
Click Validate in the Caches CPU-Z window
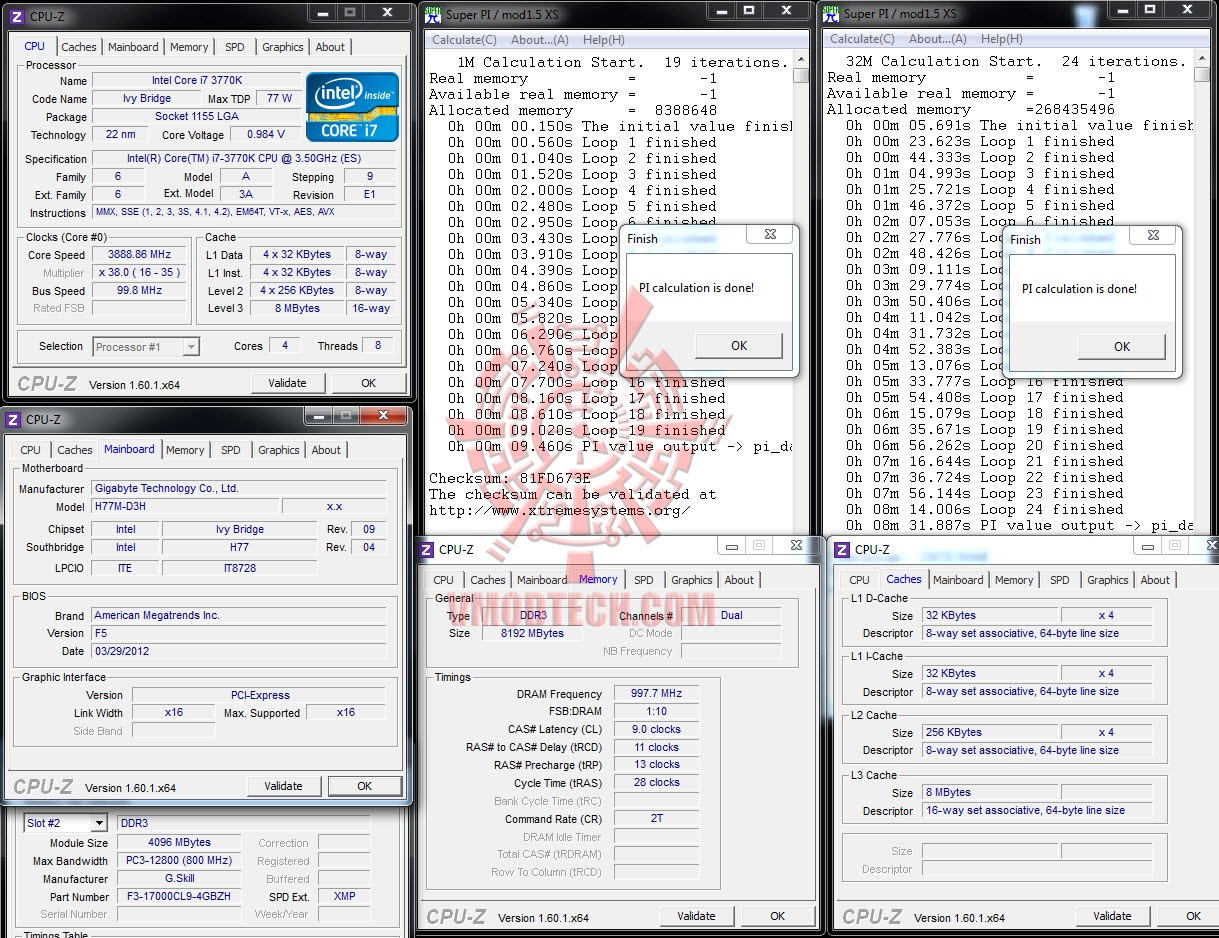tap(1112, 916)
